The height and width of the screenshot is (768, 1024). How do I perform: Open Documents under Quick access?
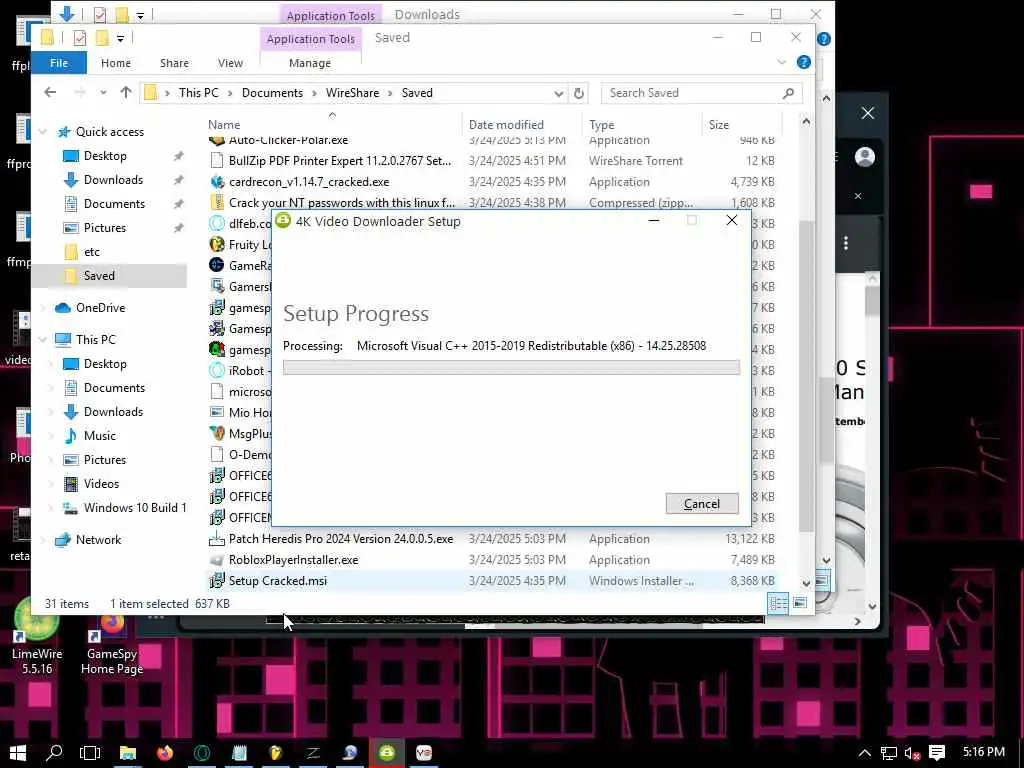point(114,204)
